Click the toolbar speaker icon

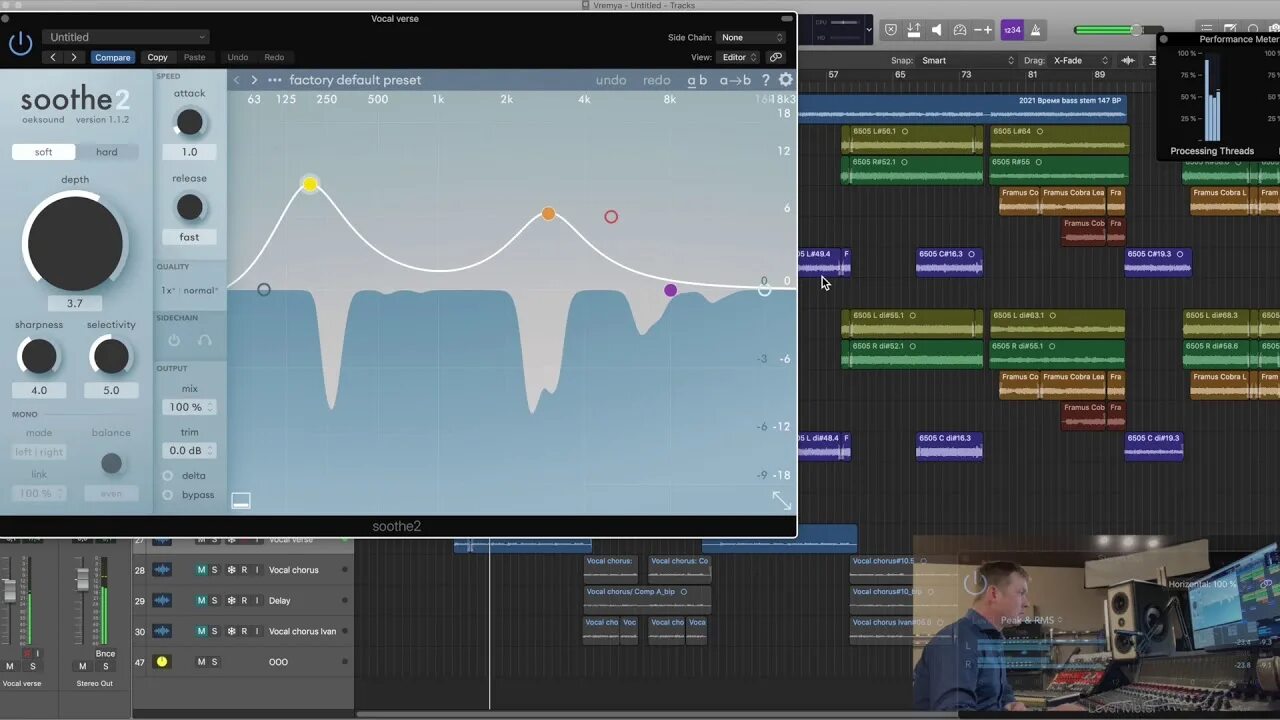pos(937,30)
